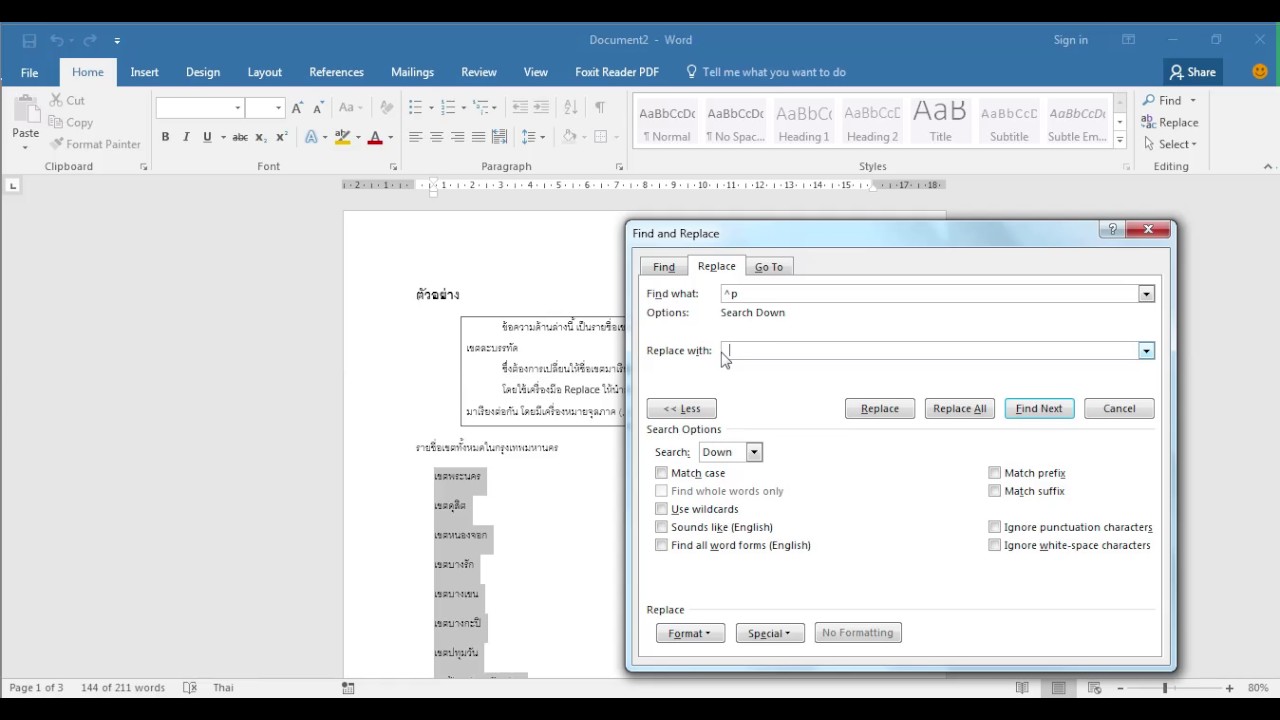This screenshot has width=1280, height=720.
Task: Click inside the Replace with text field
Action: coord(929,351)
